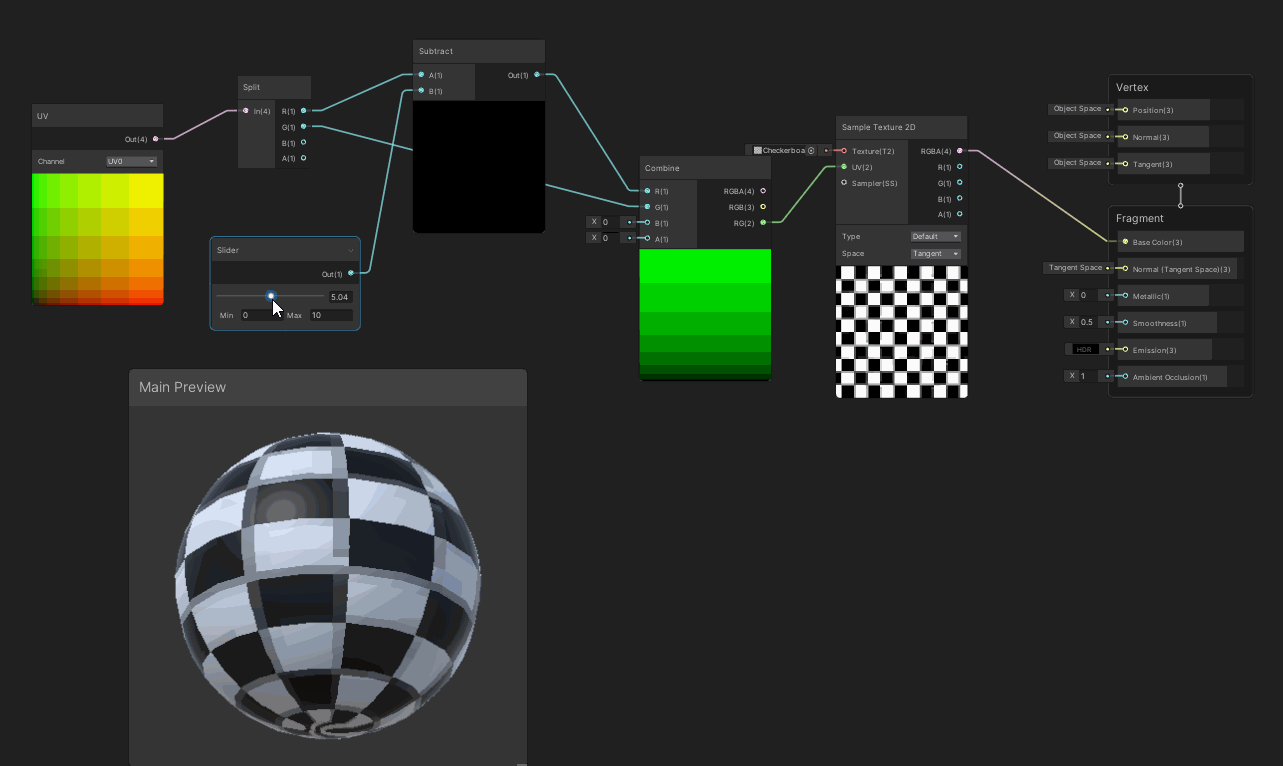Open the Space dropdown set to Tangent
Viewport: 1283px width, 766px height.
tap(936, 253)
